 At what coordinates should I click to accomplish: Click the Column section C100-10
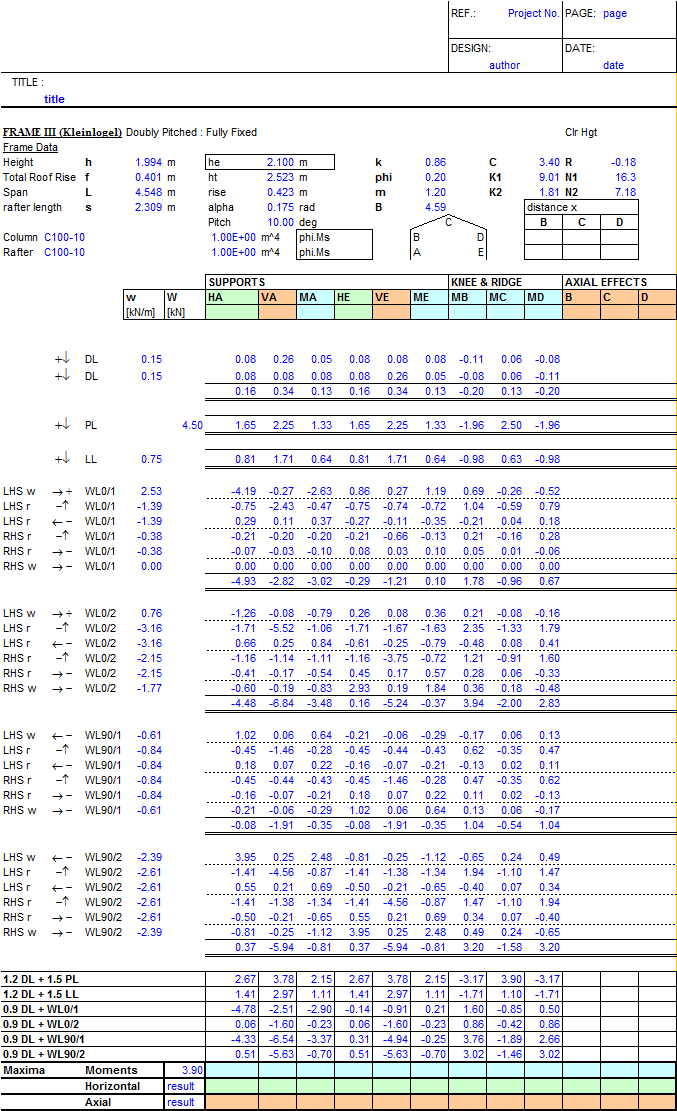(x=65, y=237)
